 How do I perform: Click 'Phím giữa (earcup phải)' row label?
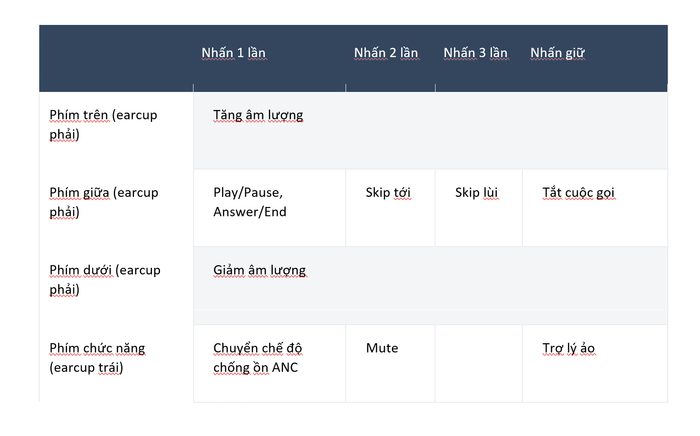pyautogui.click(x=104, y=202)
